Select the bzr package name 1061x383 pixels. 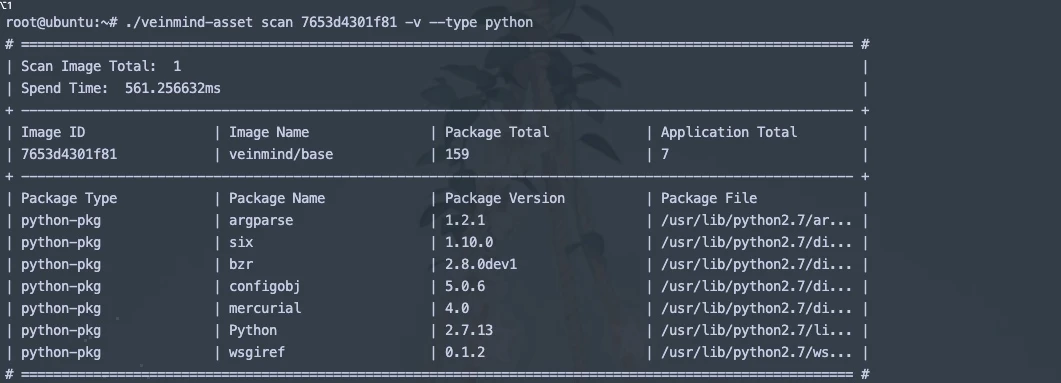pyautogui.click(x=241, y=265)
